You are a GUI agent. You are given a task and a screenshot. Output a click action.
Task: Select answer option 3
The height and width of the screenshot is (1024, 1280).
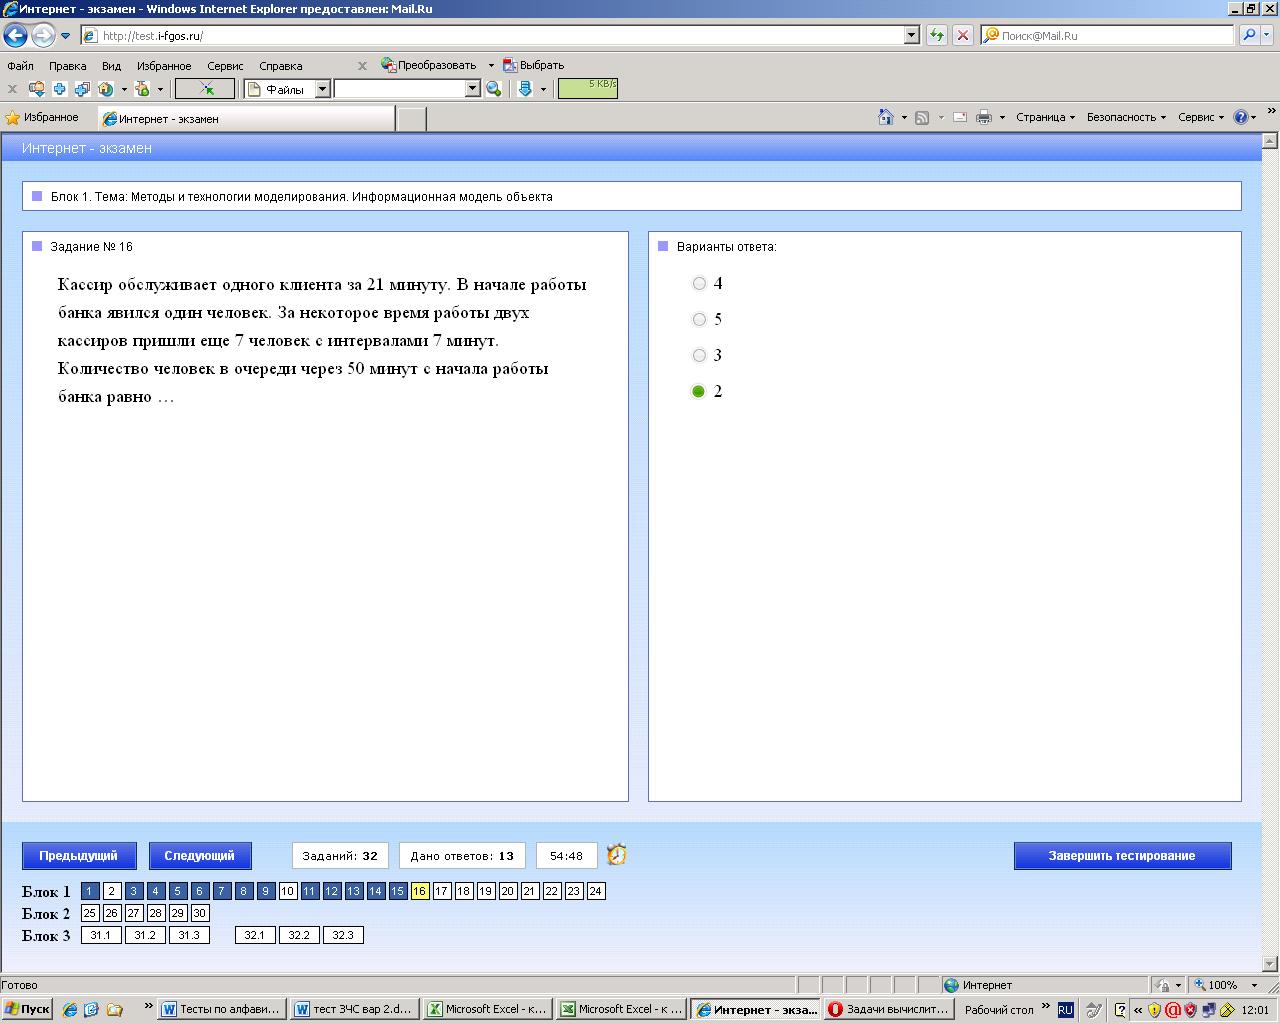pos(699,356)
